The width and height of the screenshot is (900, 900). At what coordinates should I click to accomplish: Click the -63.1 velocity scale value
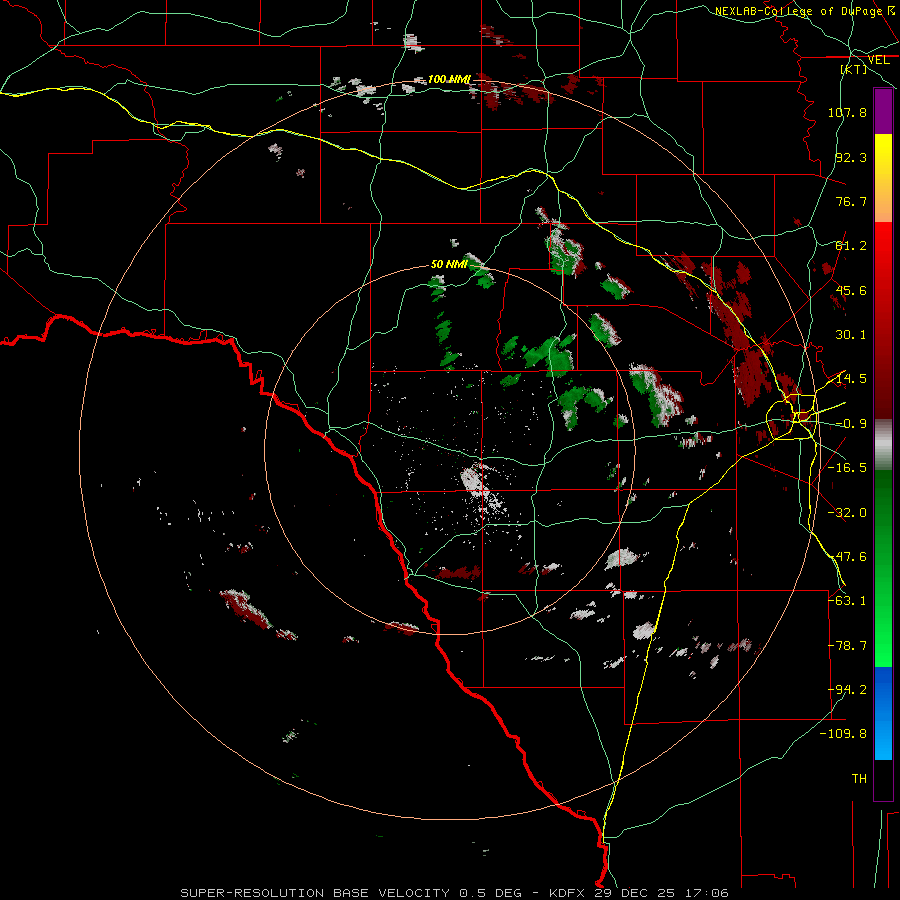point(847,601)
